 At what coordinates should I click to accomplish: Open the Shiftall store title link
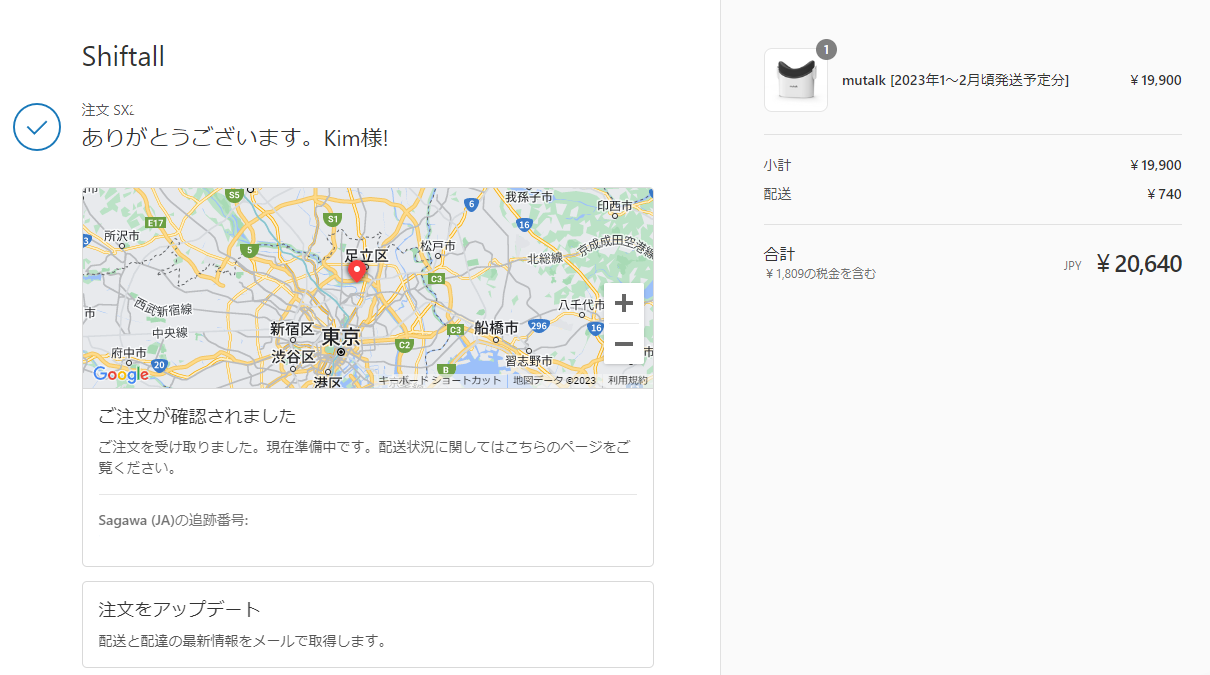point(123,56)
